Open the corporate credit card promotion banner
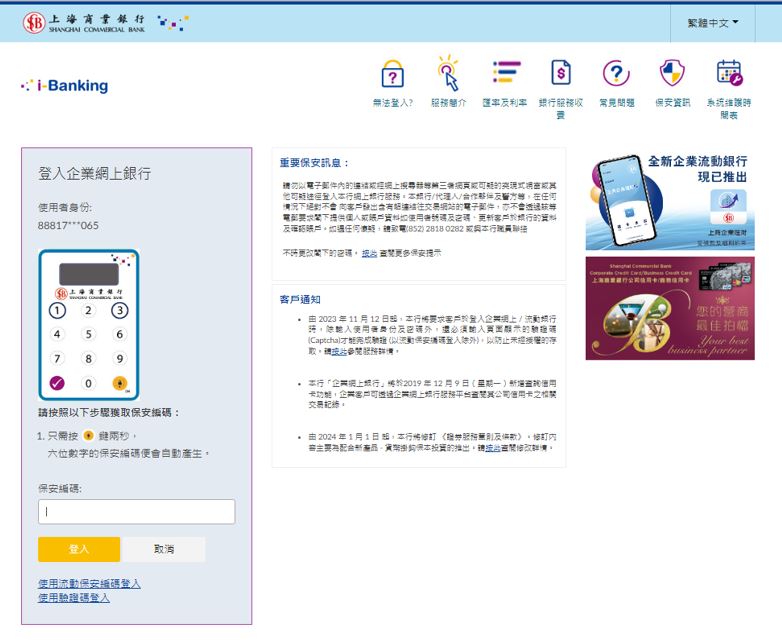This screenshot has width=782, height=642. 670,308
